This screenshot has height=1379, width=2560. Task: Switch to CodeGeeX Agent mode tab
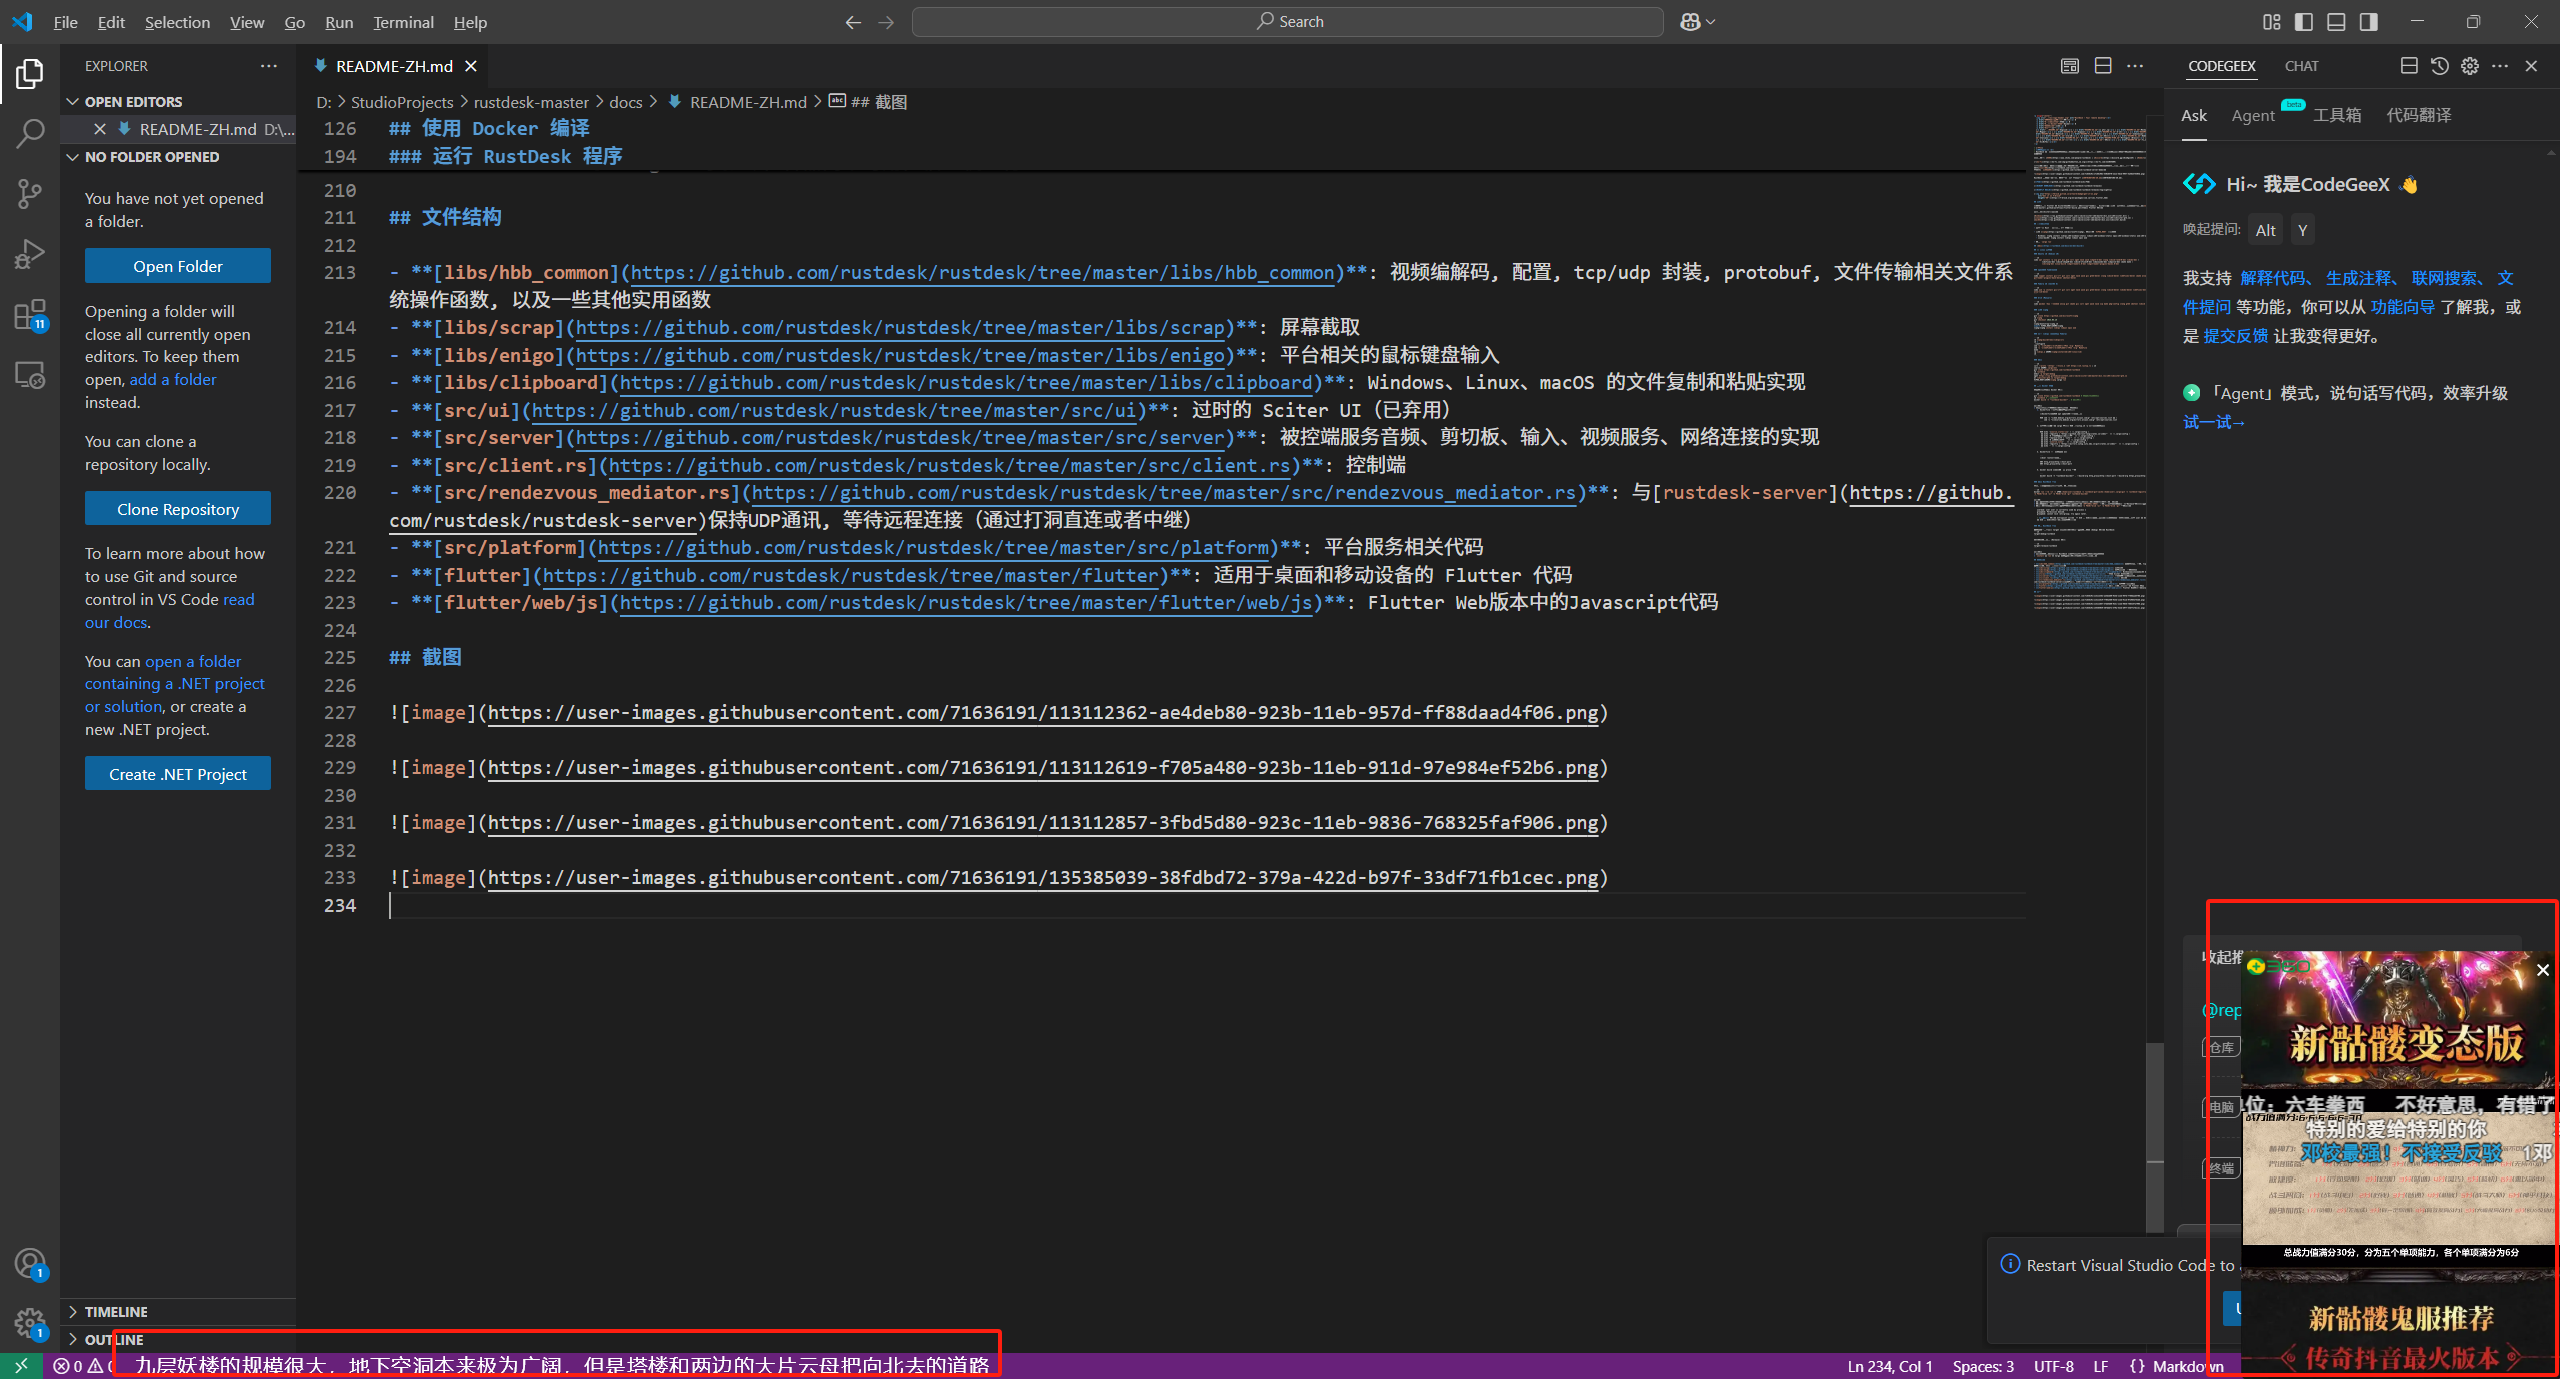click(x=2252, y=116)
